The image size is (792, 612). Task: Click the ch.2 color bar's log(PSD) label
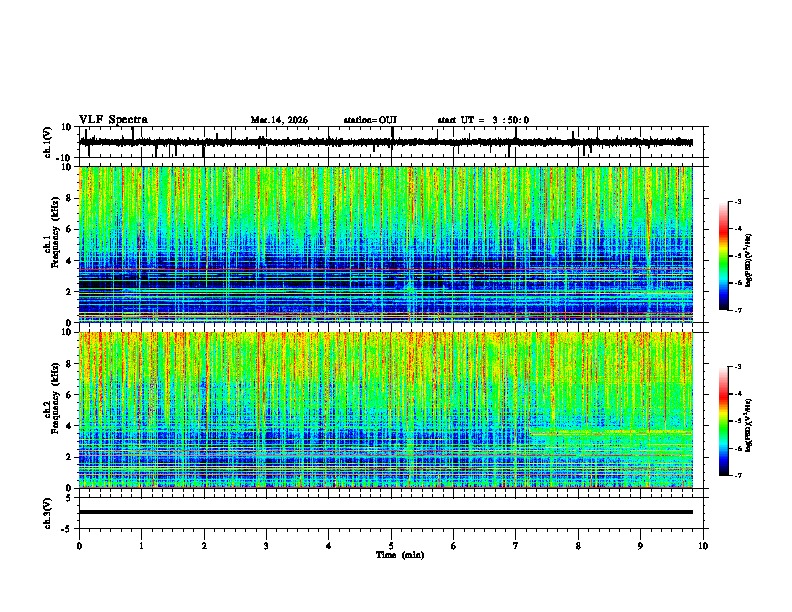pos(749,426)
